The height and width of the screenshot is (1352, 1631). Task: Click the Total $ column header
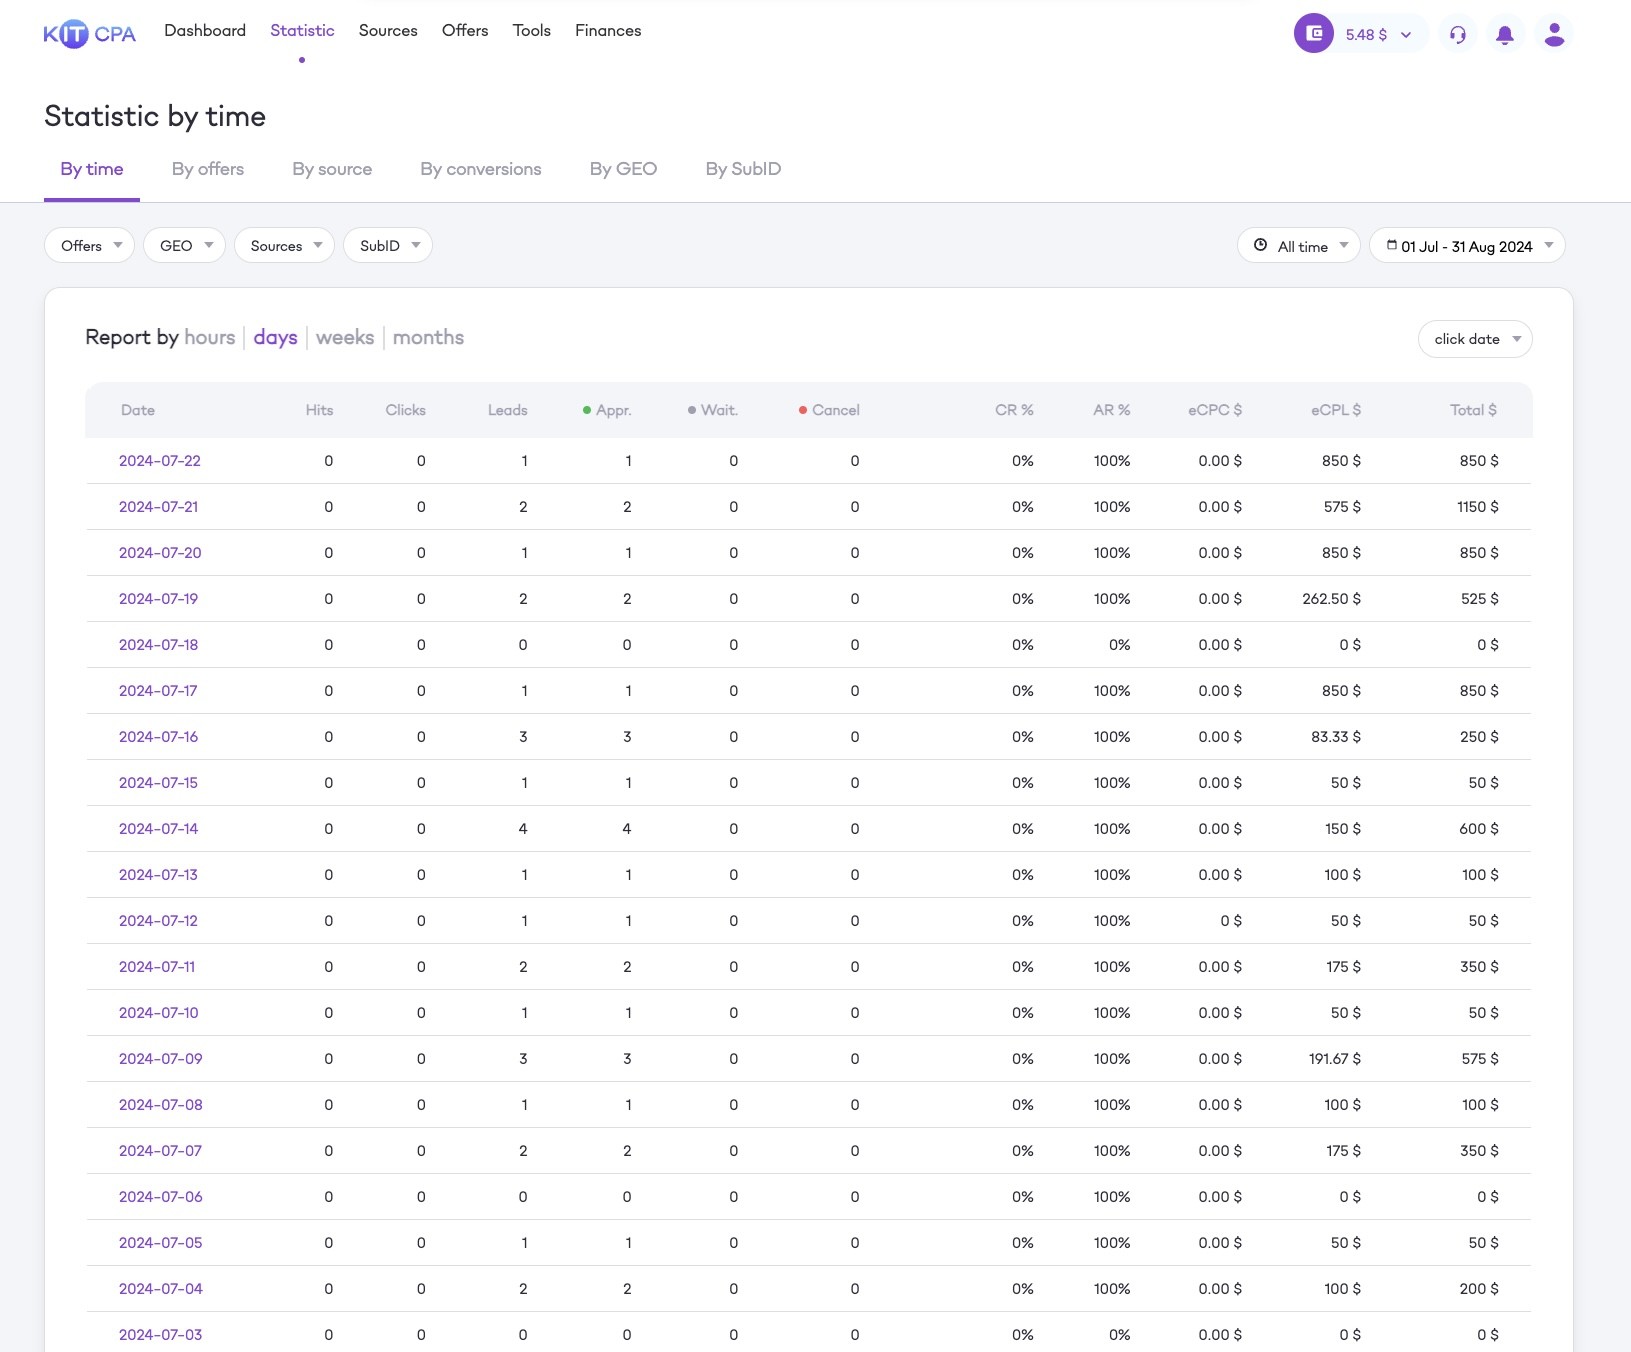tap(1473, 410)
